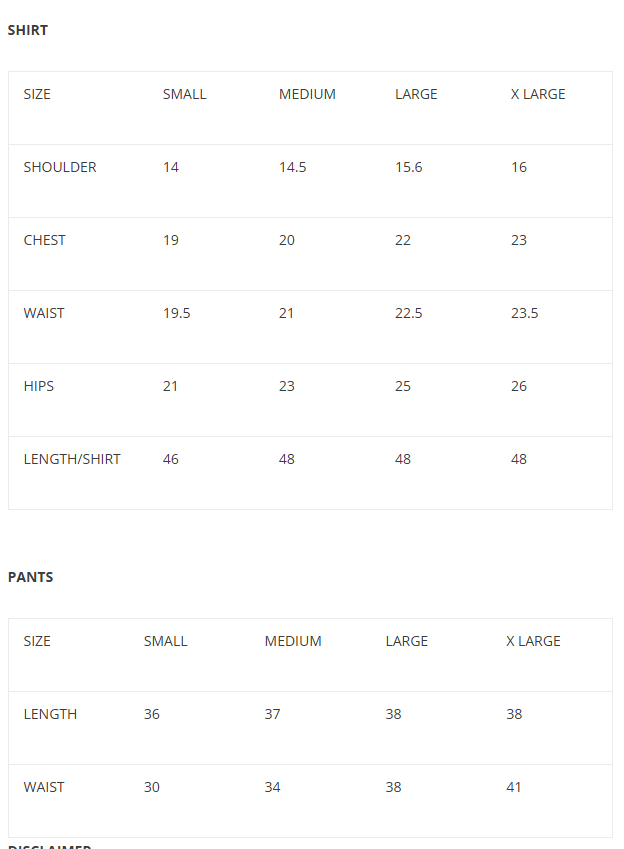624x849 pixels.
Task: Select the shirt waist value 23.5
Action: pyautogui.click(x=524, y=313)
